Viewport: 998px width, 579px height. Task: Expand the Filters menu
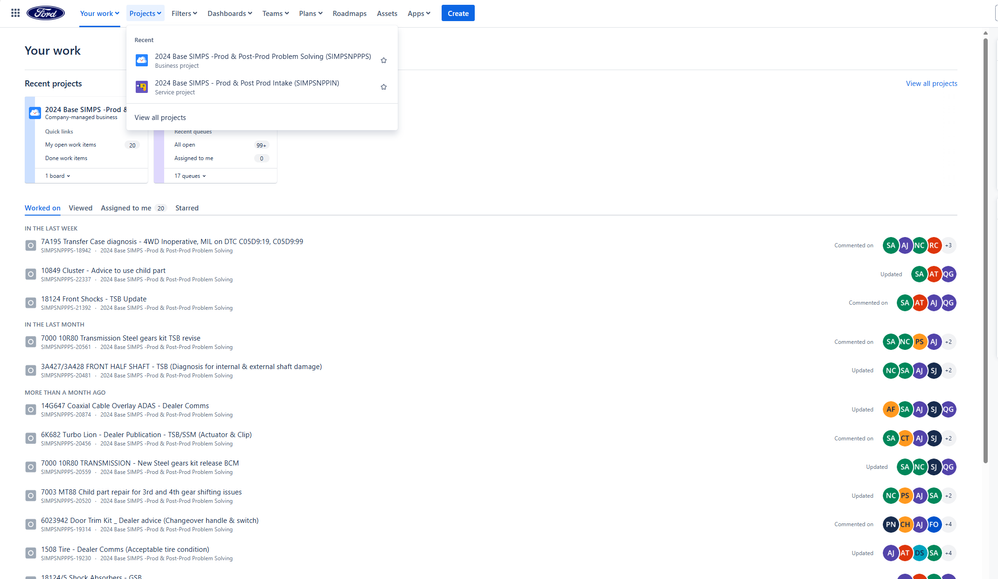pyautogui.click(x=184, y=13)
